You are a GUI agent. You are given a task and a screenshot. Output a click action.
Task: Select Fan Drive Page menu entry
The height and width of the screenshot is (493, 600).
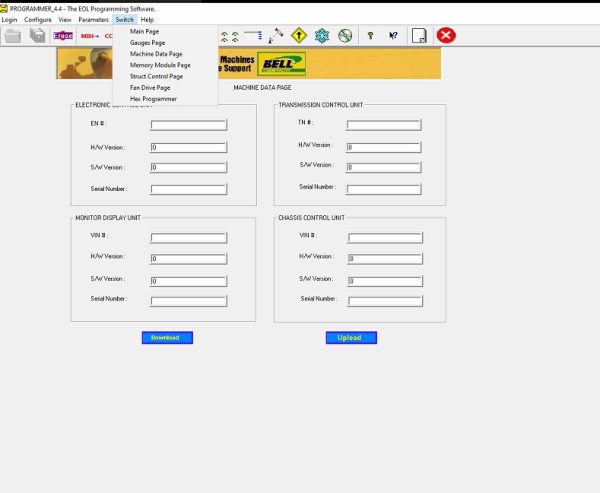pyautogui.click(x=166, y=88)
